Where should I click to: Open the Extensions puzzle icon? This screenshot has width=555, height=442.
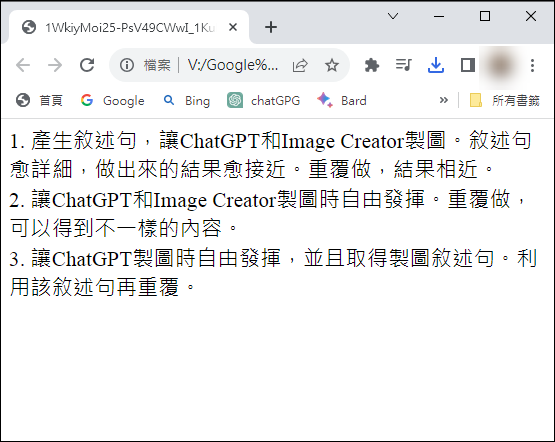(372, 65)
